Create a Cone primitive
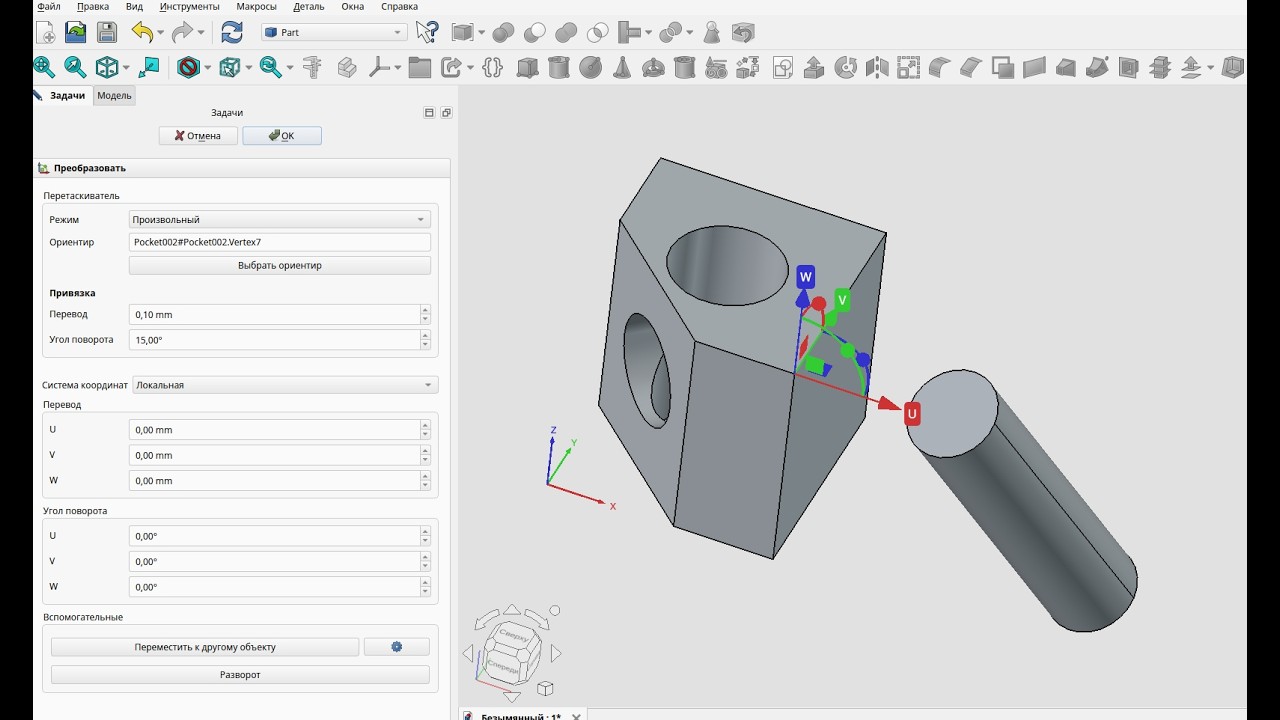 [x=621, y=67]
